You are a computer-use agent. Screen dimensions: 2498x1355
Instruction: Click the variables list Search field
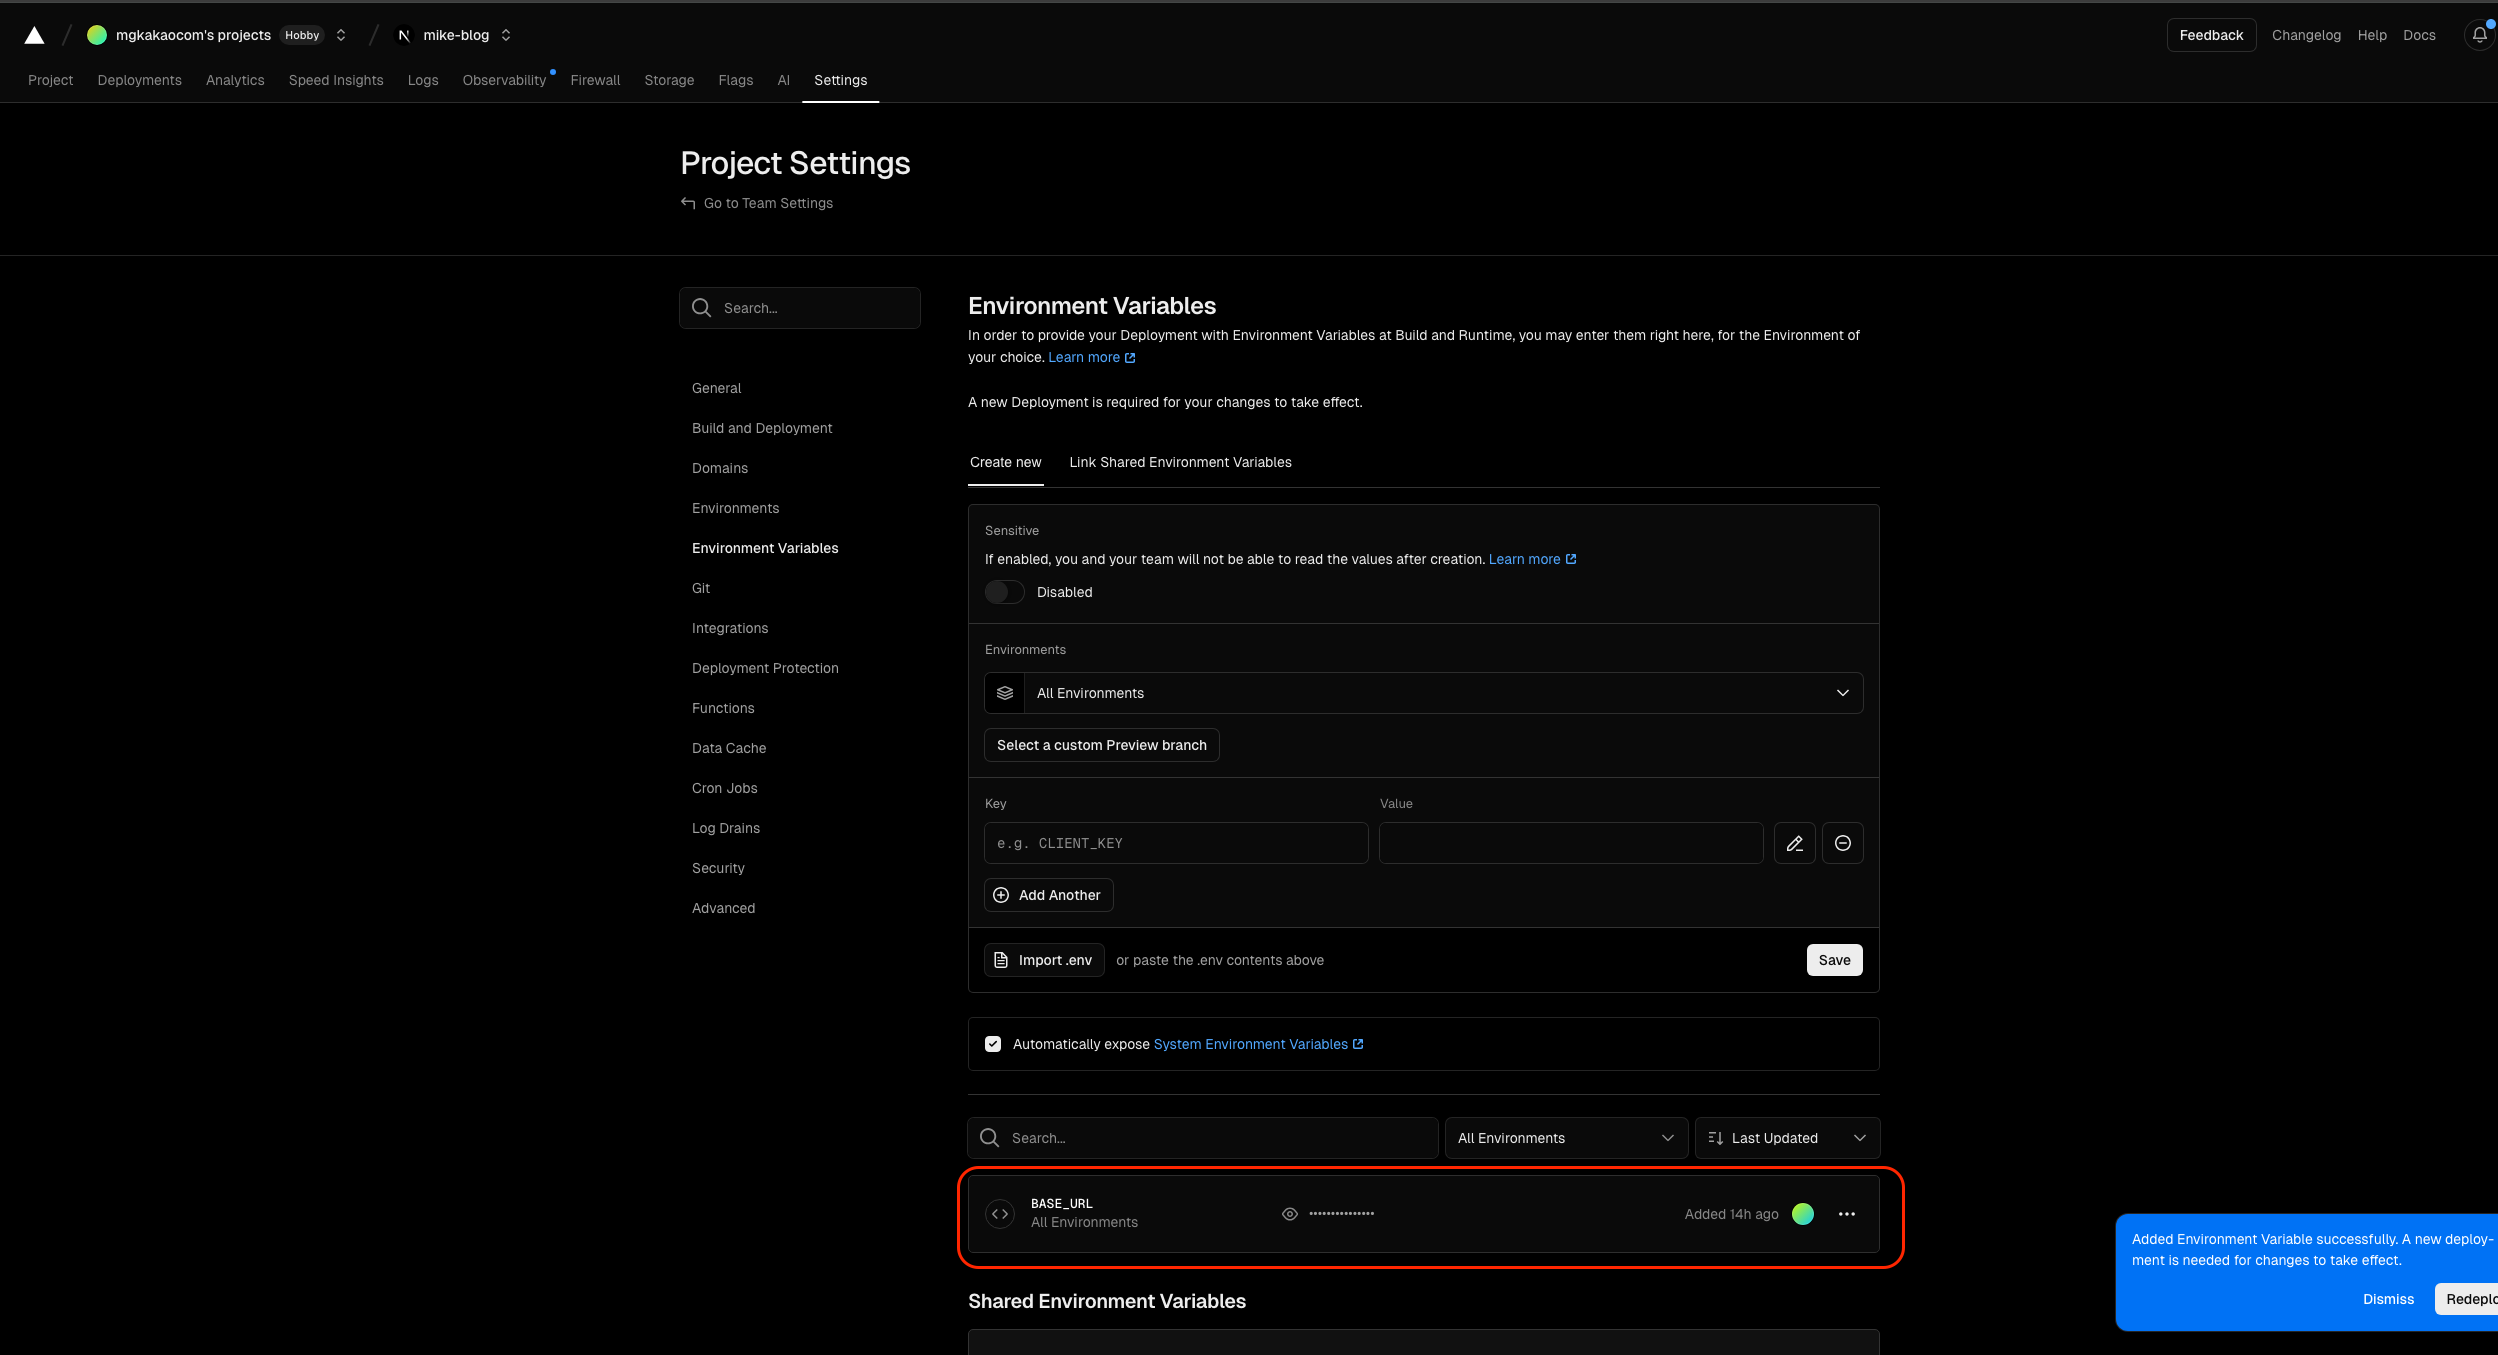(x=1203, y=1138)
